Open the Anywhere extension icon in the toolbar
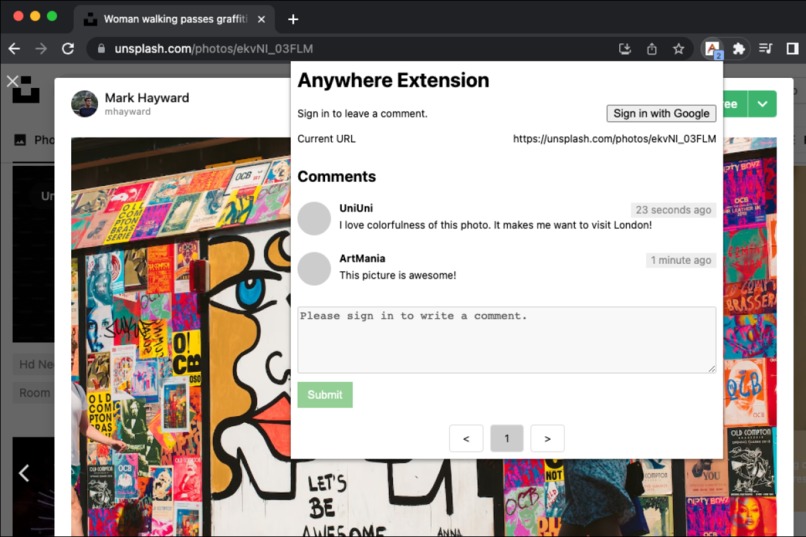The image size is (806, 537). (713, 49)
